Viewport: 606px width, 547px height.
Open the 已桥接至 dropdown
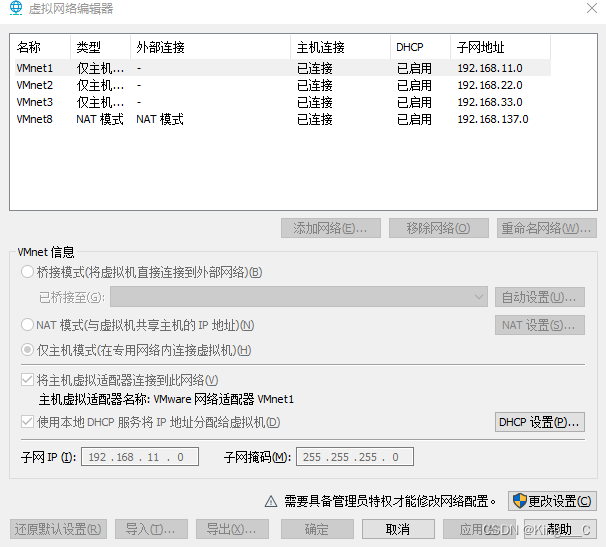pyautogui.click(x=299, y=297)
